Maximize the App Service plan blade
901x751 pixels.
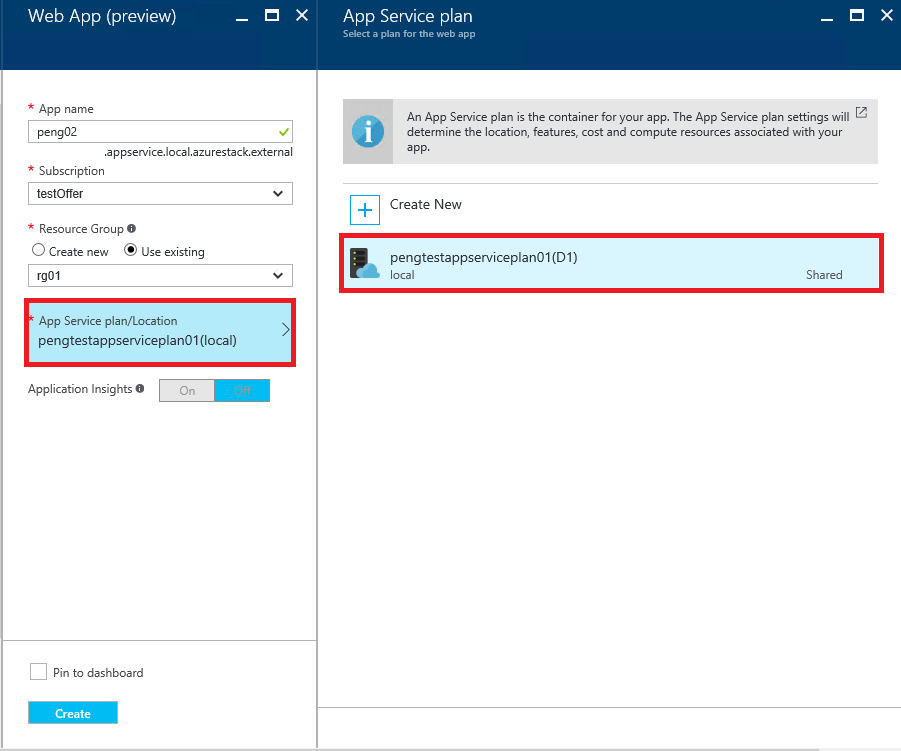click(x=857, y=16)
